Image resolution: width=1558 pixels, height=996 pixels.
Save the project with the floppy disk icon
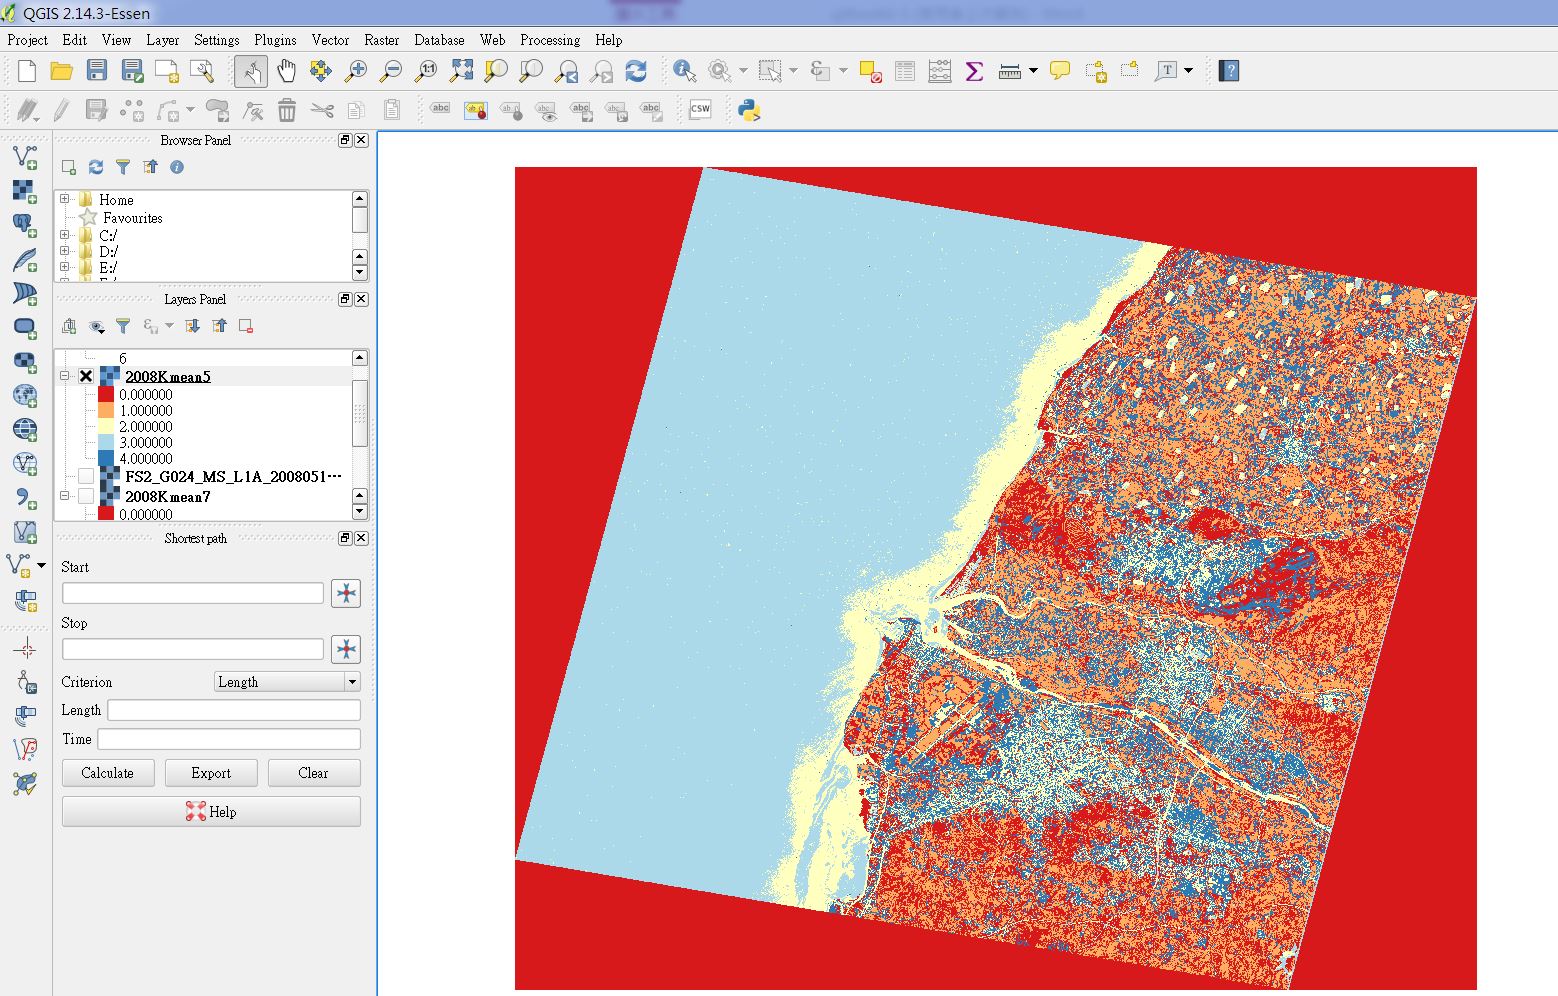click(x=96, y=71)
